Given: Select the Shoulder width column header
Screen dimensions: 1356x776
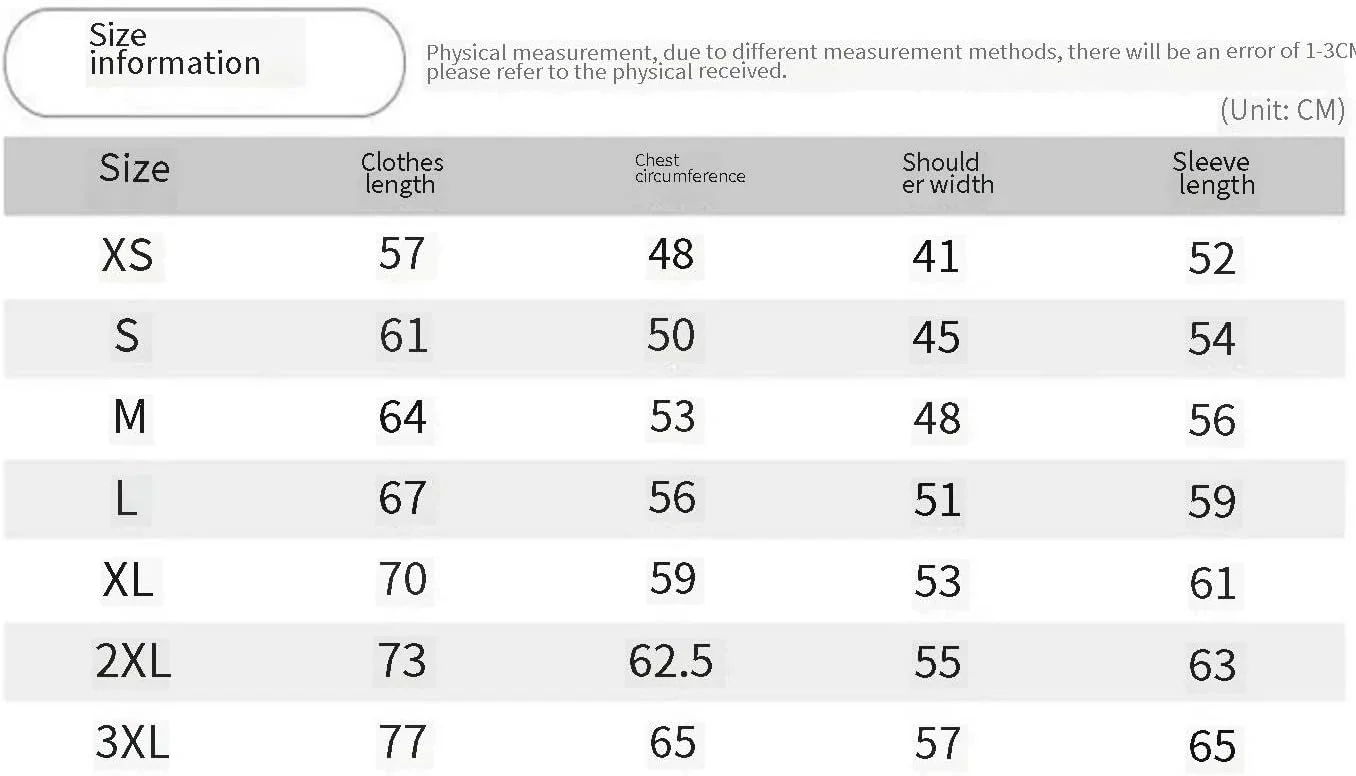Looking at the screenshot, I should 947,173.
